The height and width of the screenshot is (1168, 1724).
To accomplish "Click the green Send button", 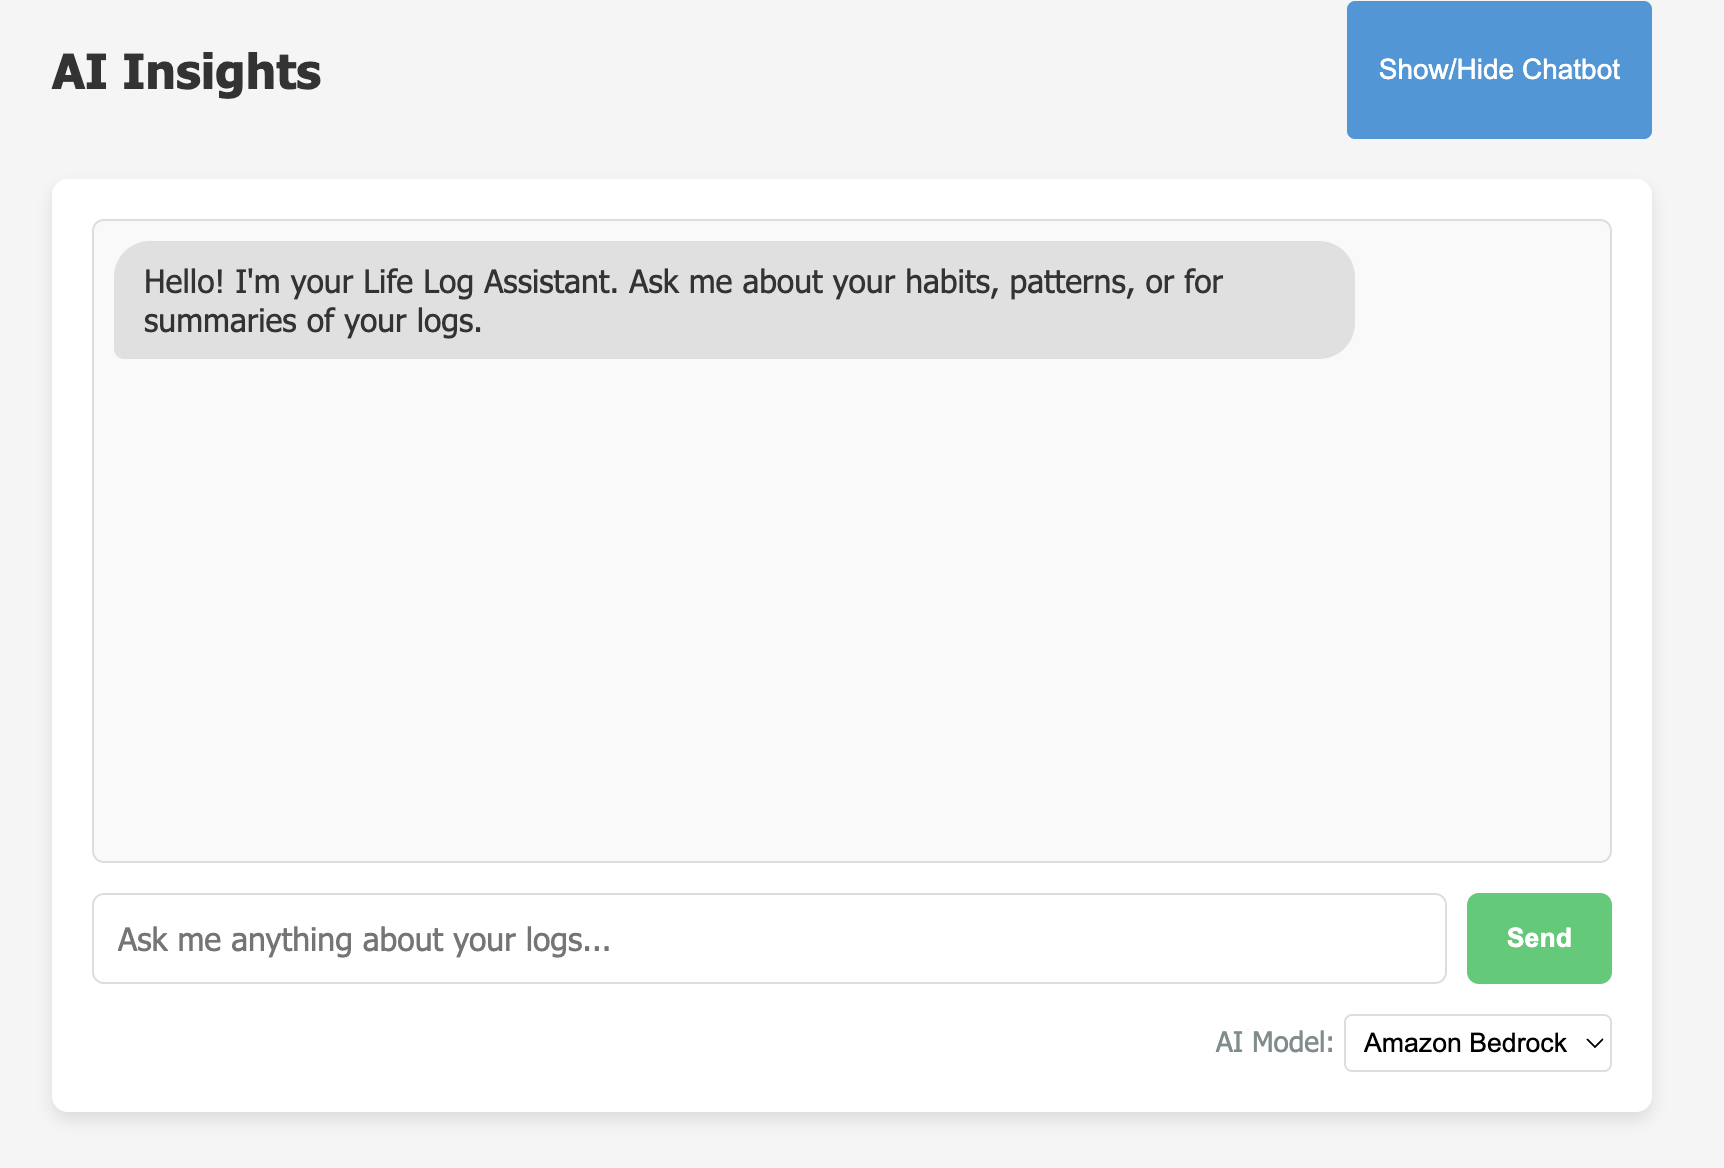I will (x=1539, y=938).
